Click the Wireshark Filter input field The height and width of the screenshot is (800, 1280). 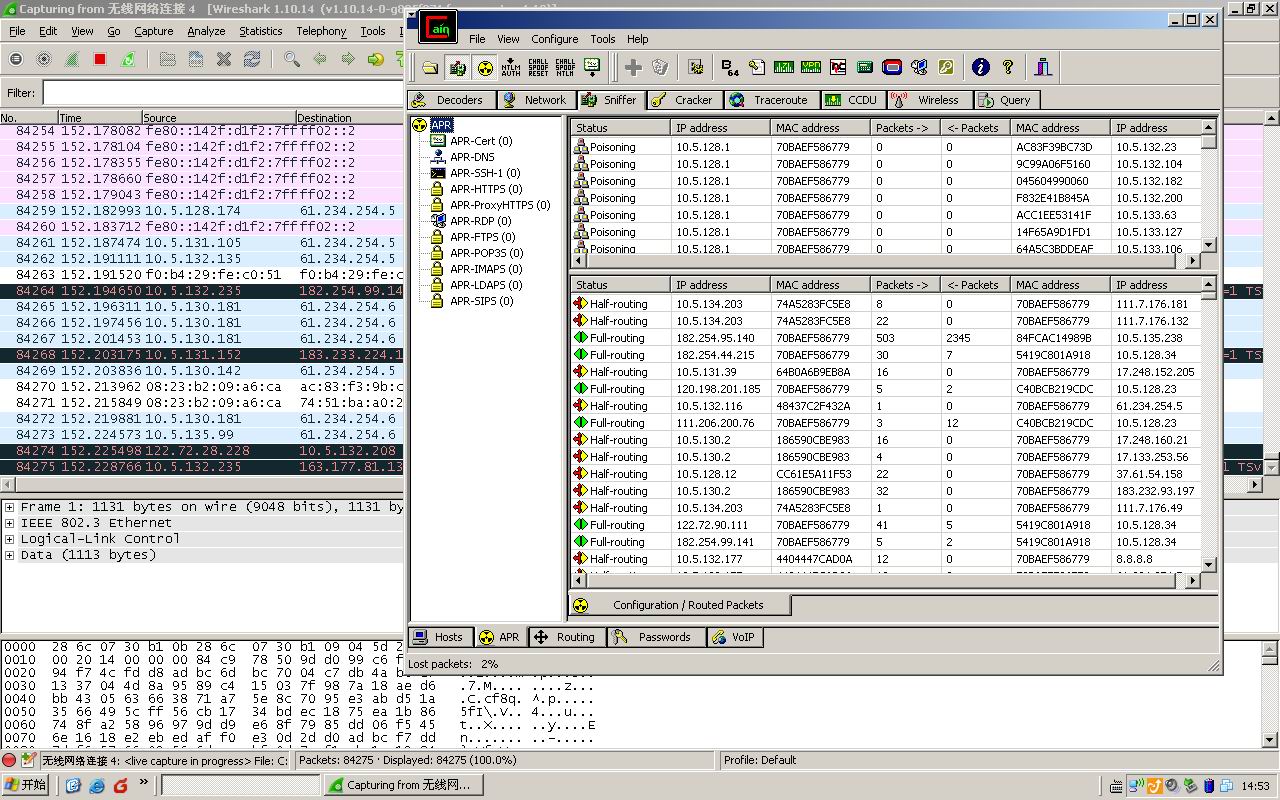click(222, 93)
